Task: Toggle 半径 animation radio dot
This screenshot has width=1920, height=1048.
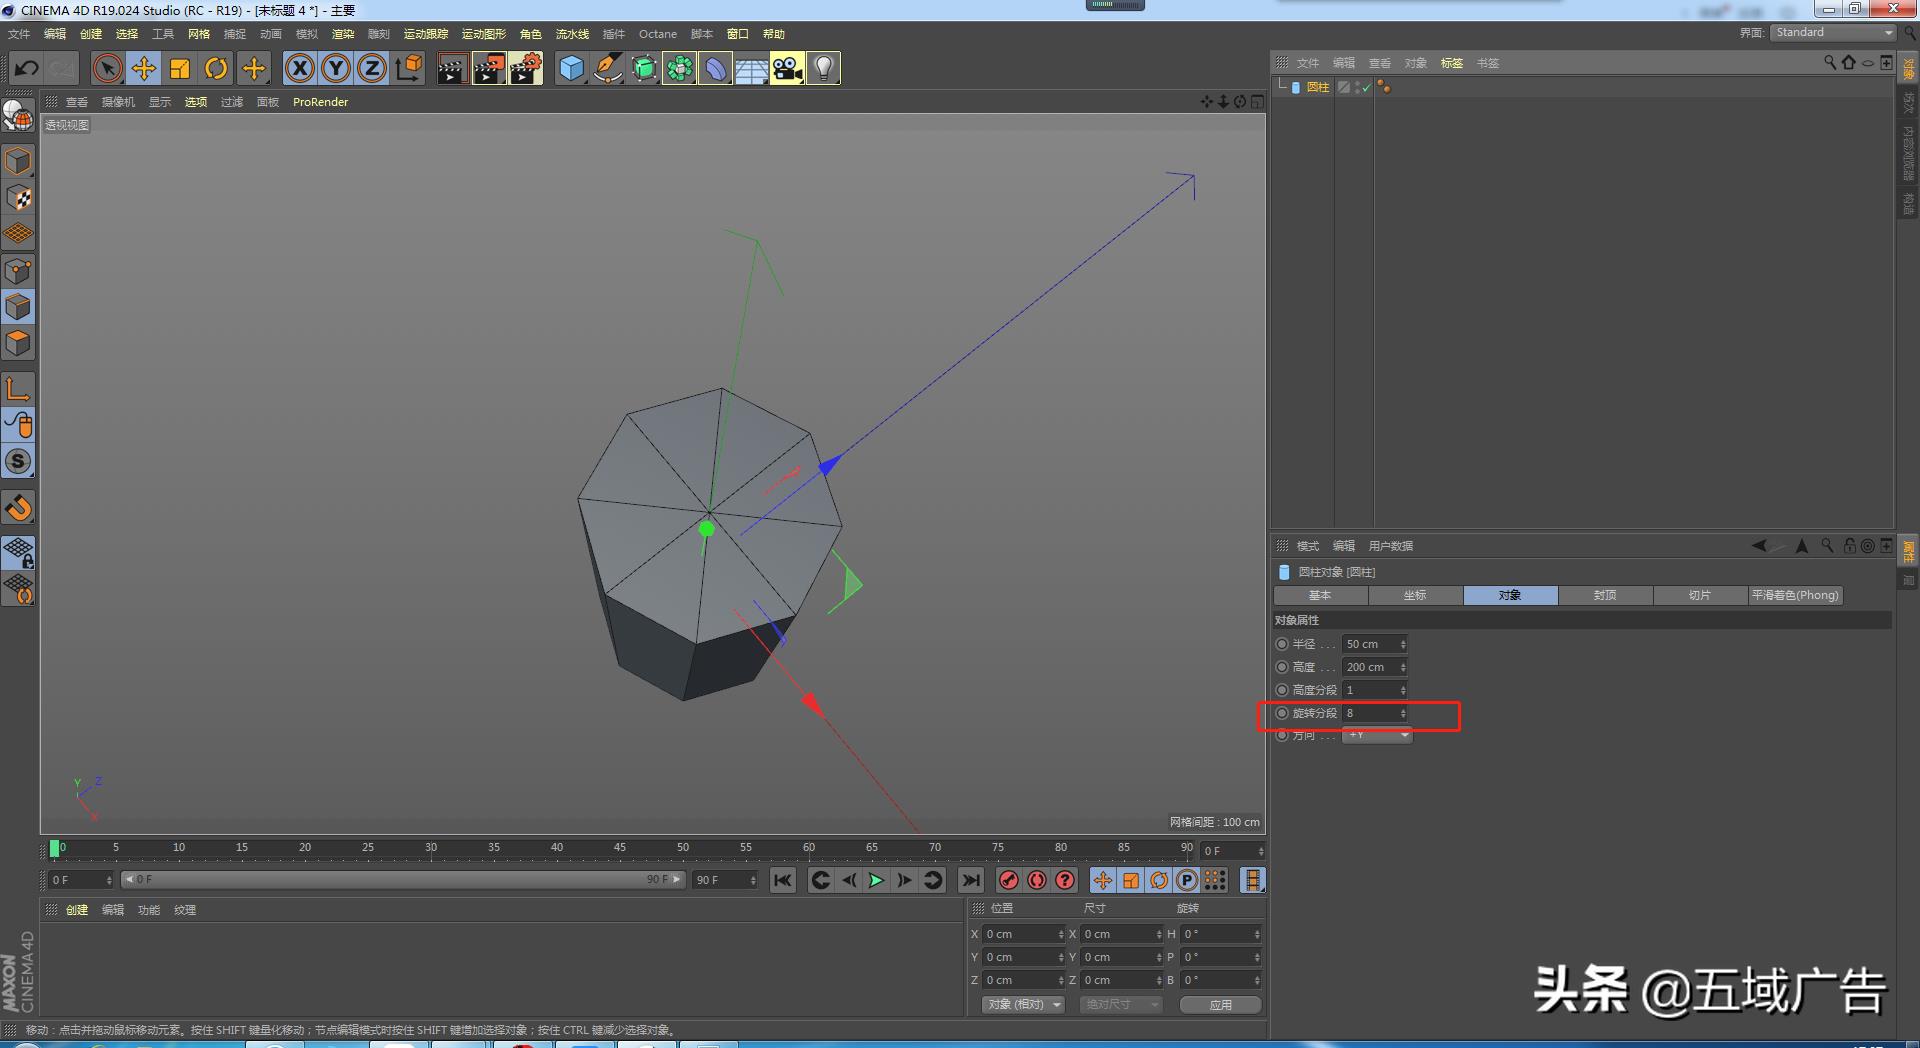Action: [1282, 644]
